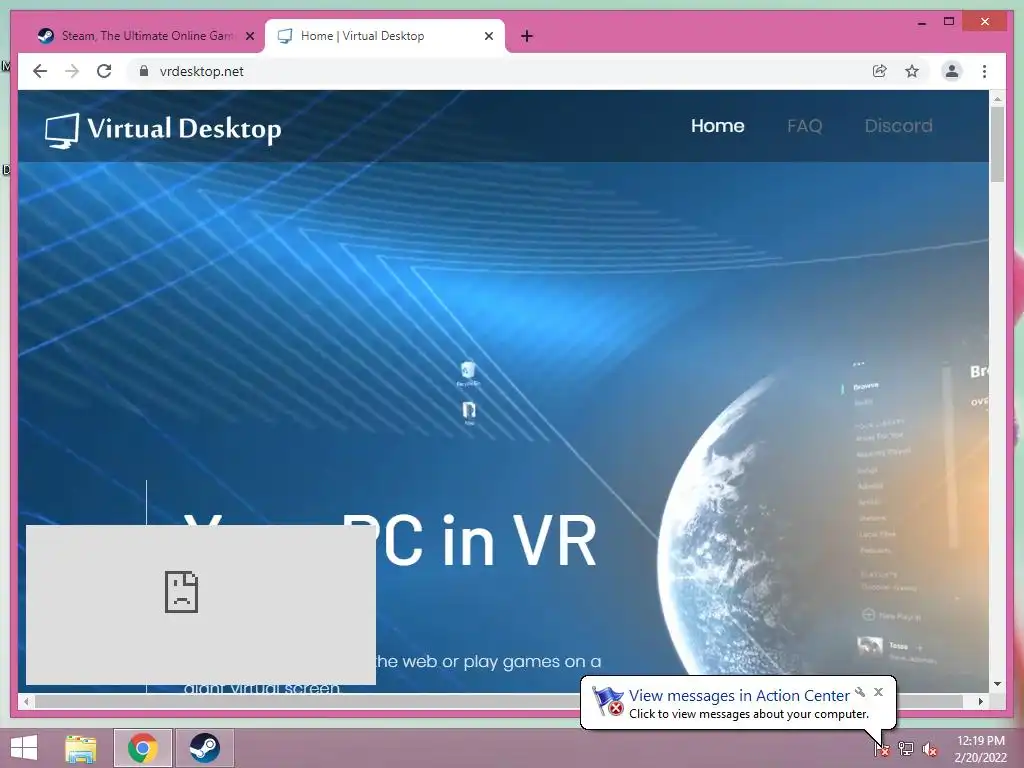This screenshot has height=768, width=1024.
Task: Open View messages in Action Center
Action: (739, 696)
